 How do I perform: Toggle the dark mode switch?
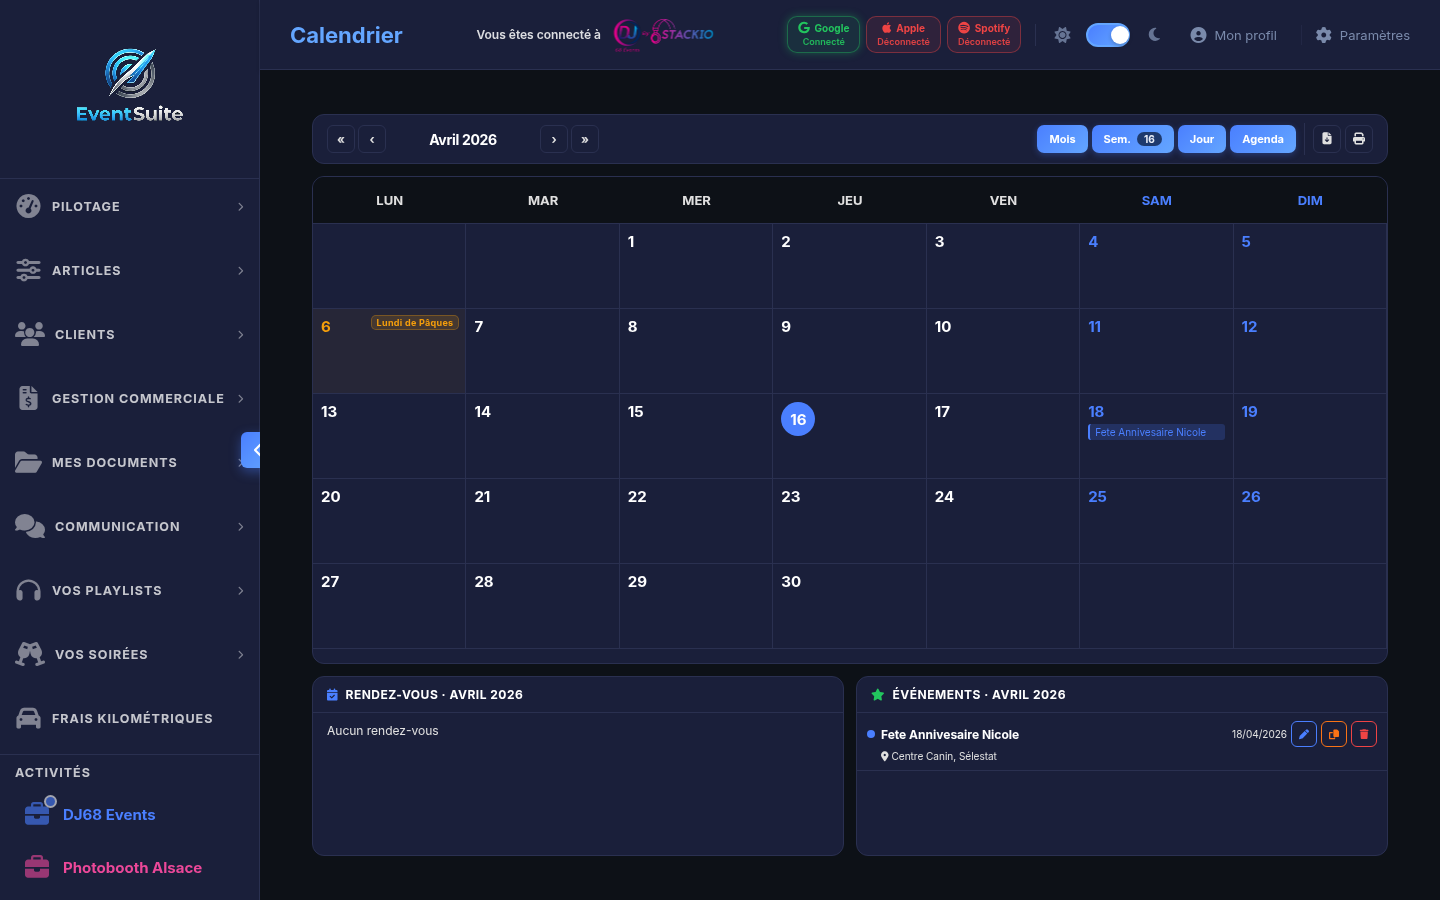1107,34
